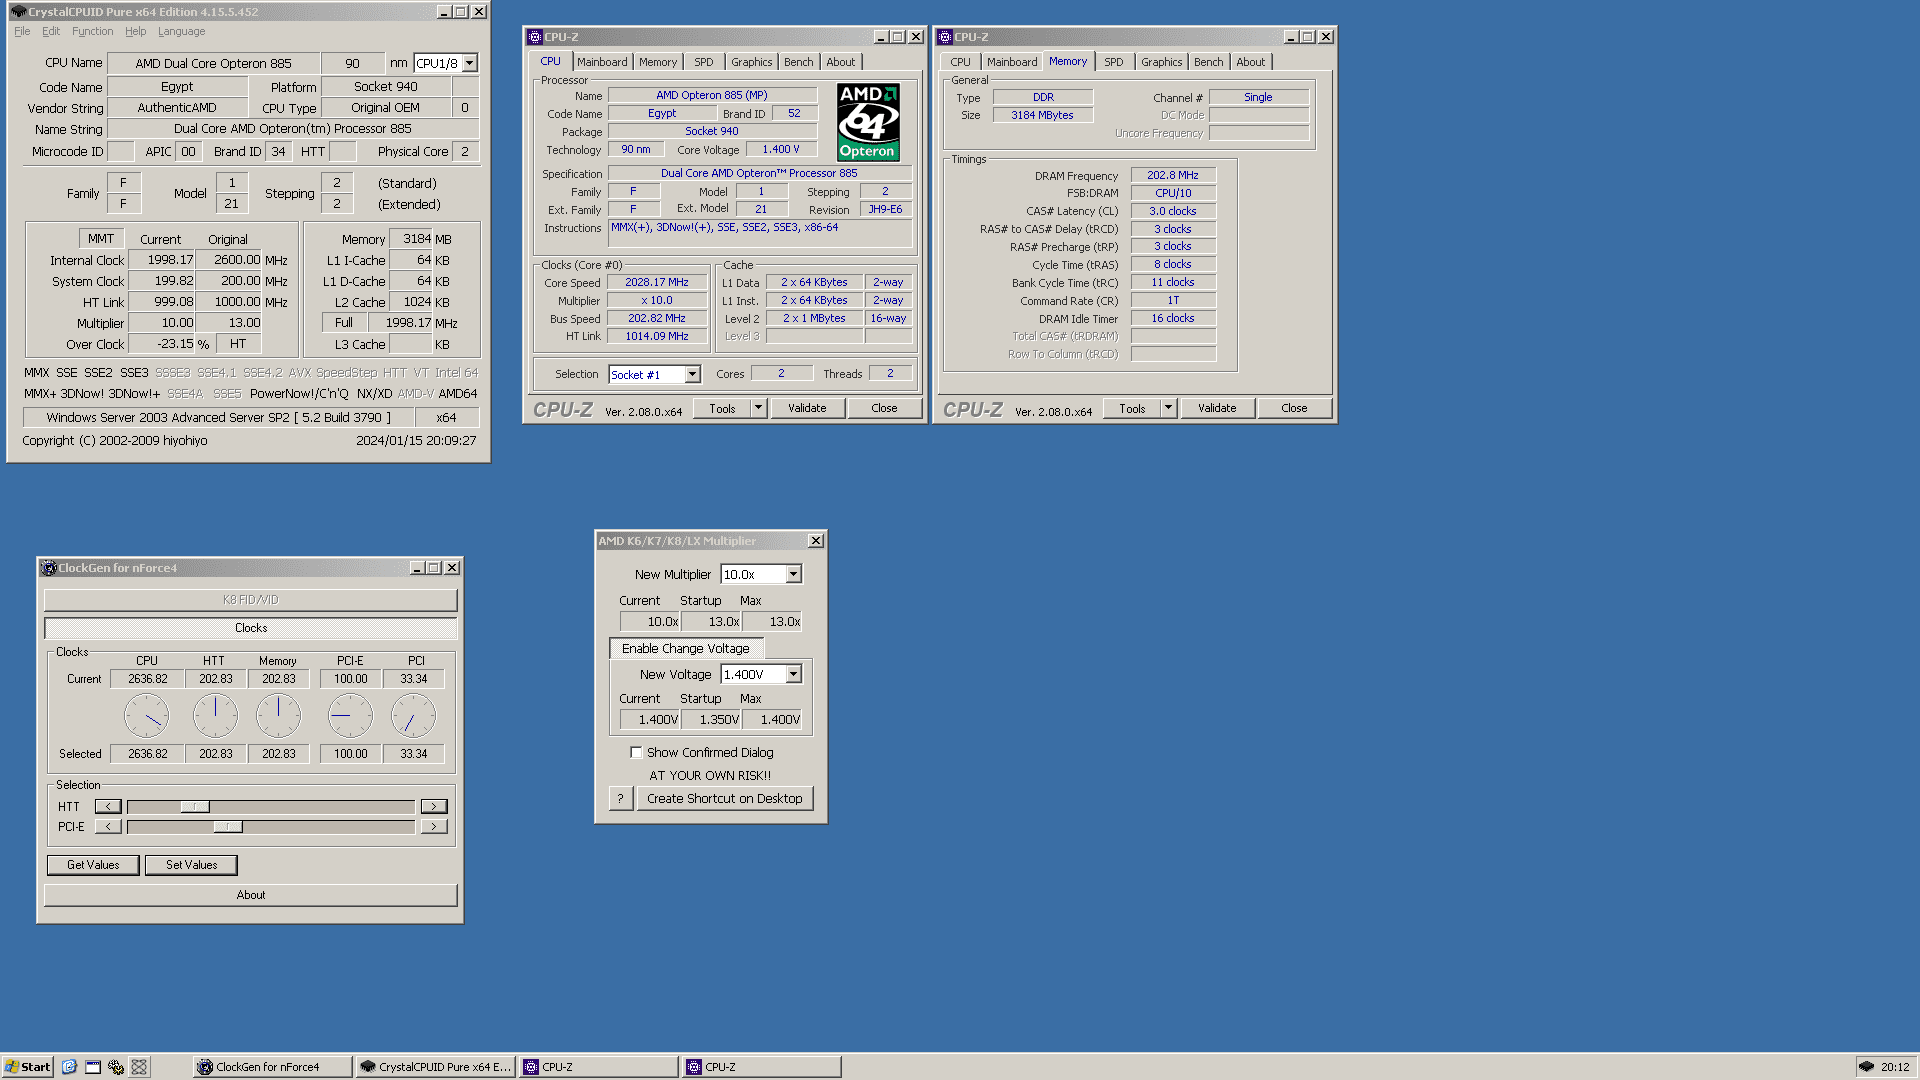
Task: Open the Function menu in CrystalCPUID
Action: [92, 31]
